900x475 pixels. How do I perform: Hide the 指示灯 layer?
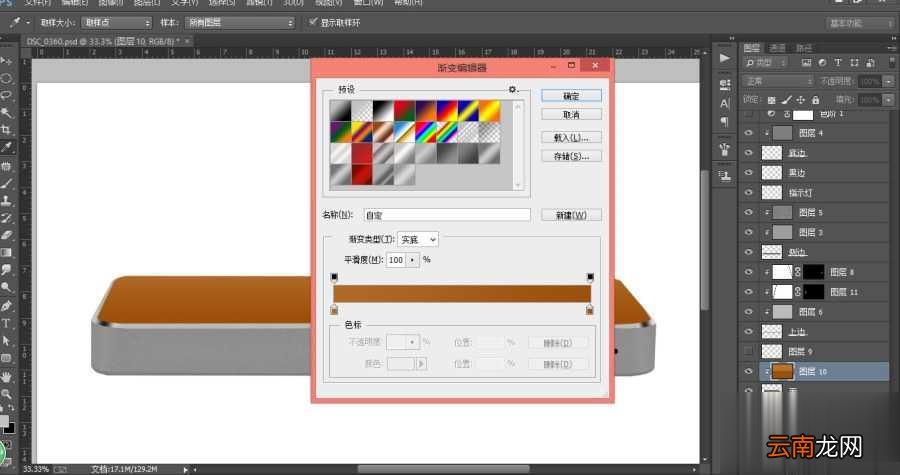(748, 193)
